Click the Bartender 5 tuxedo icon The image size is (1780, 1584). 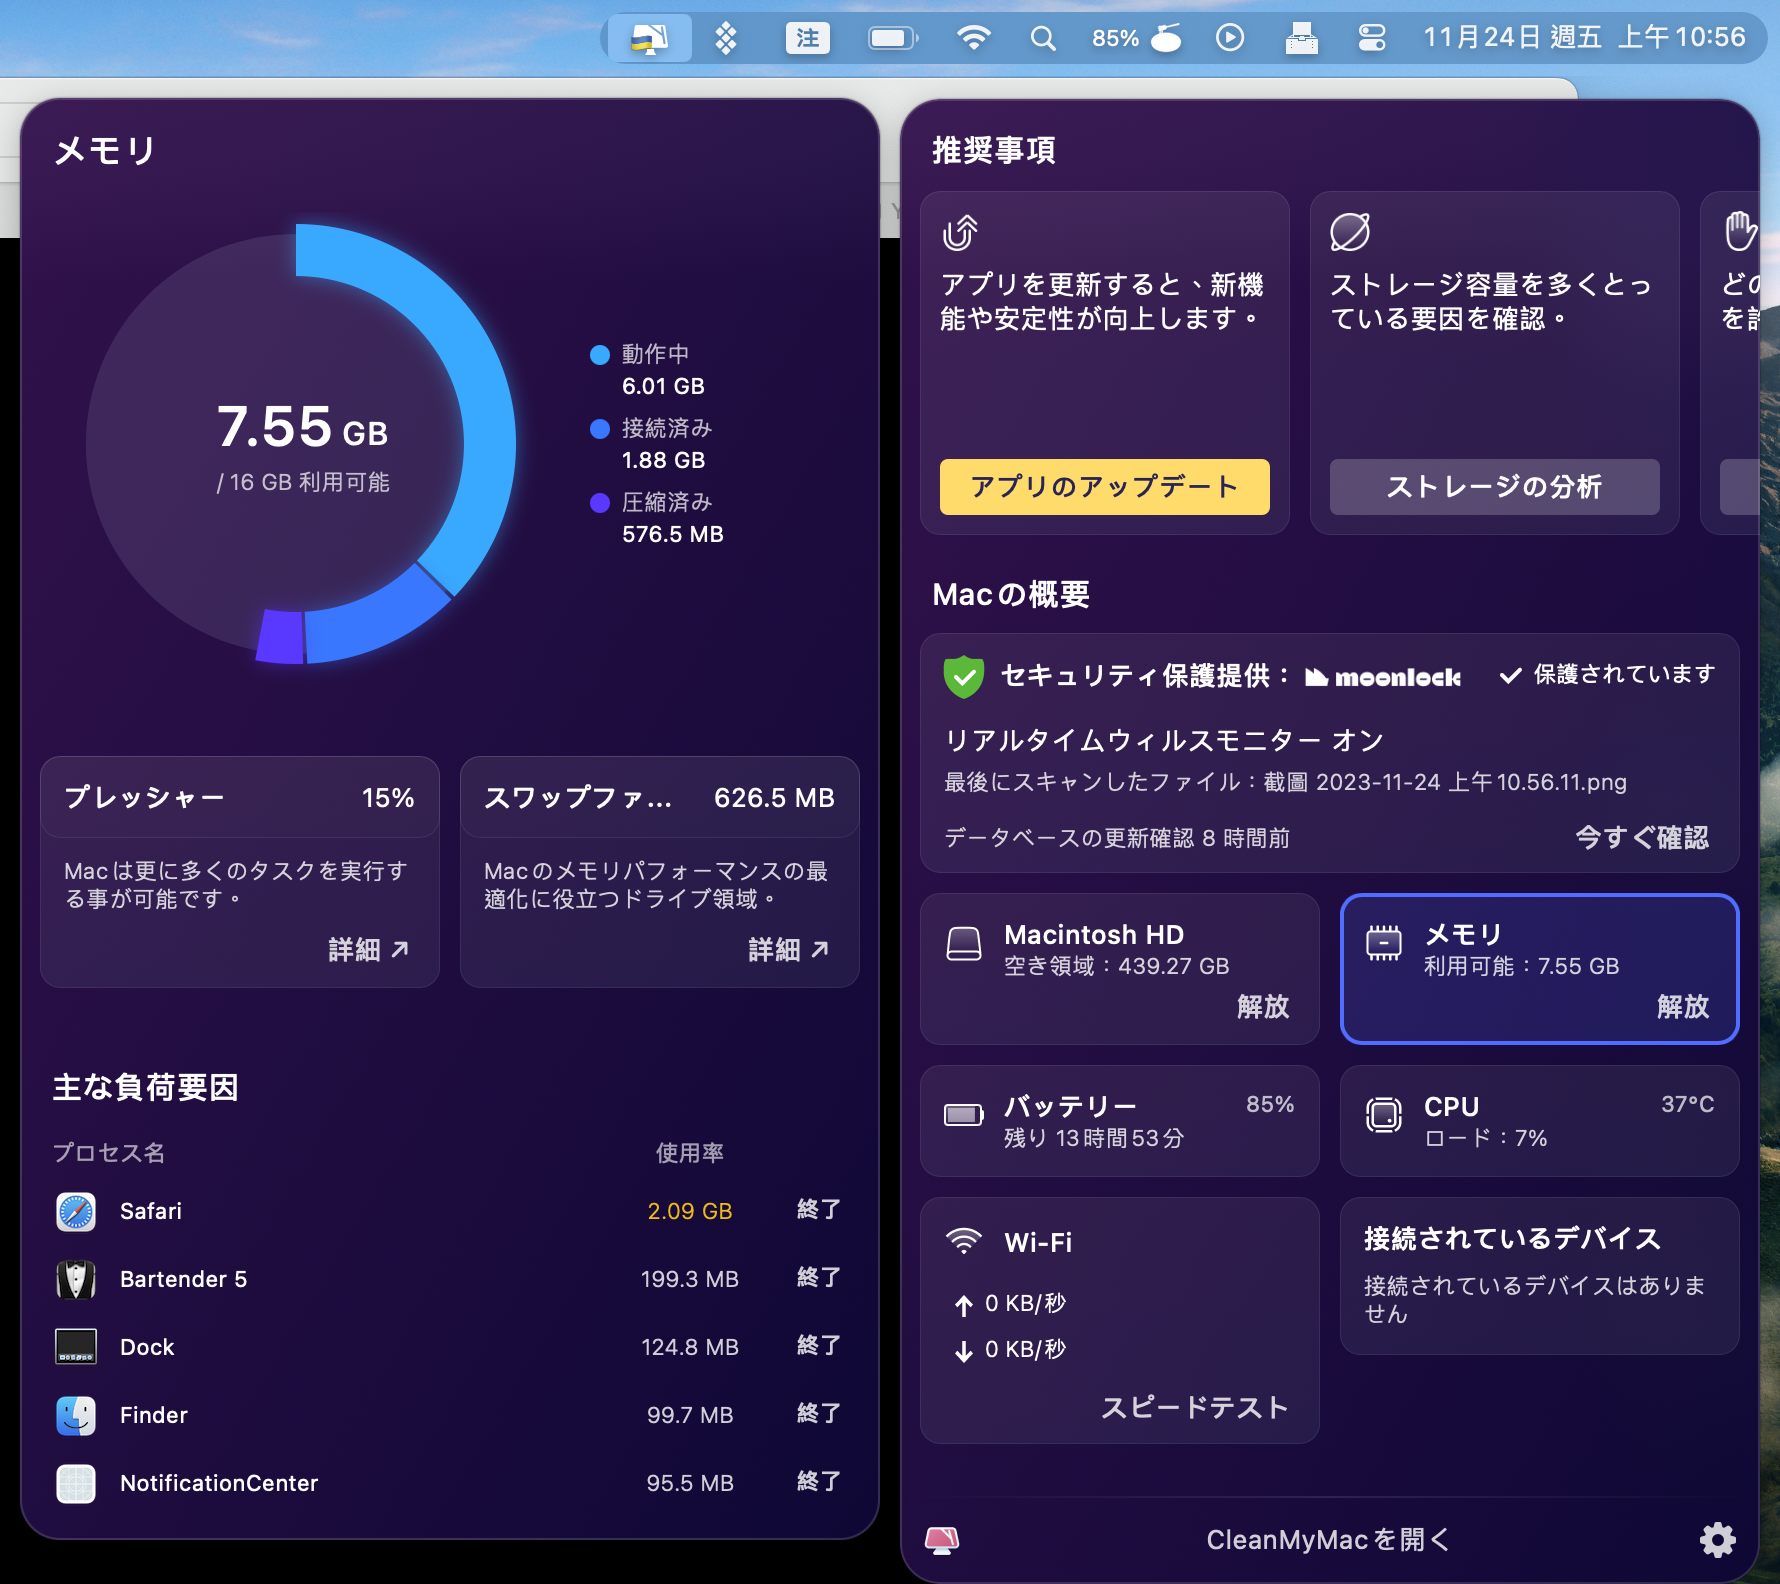[76, 1279]
